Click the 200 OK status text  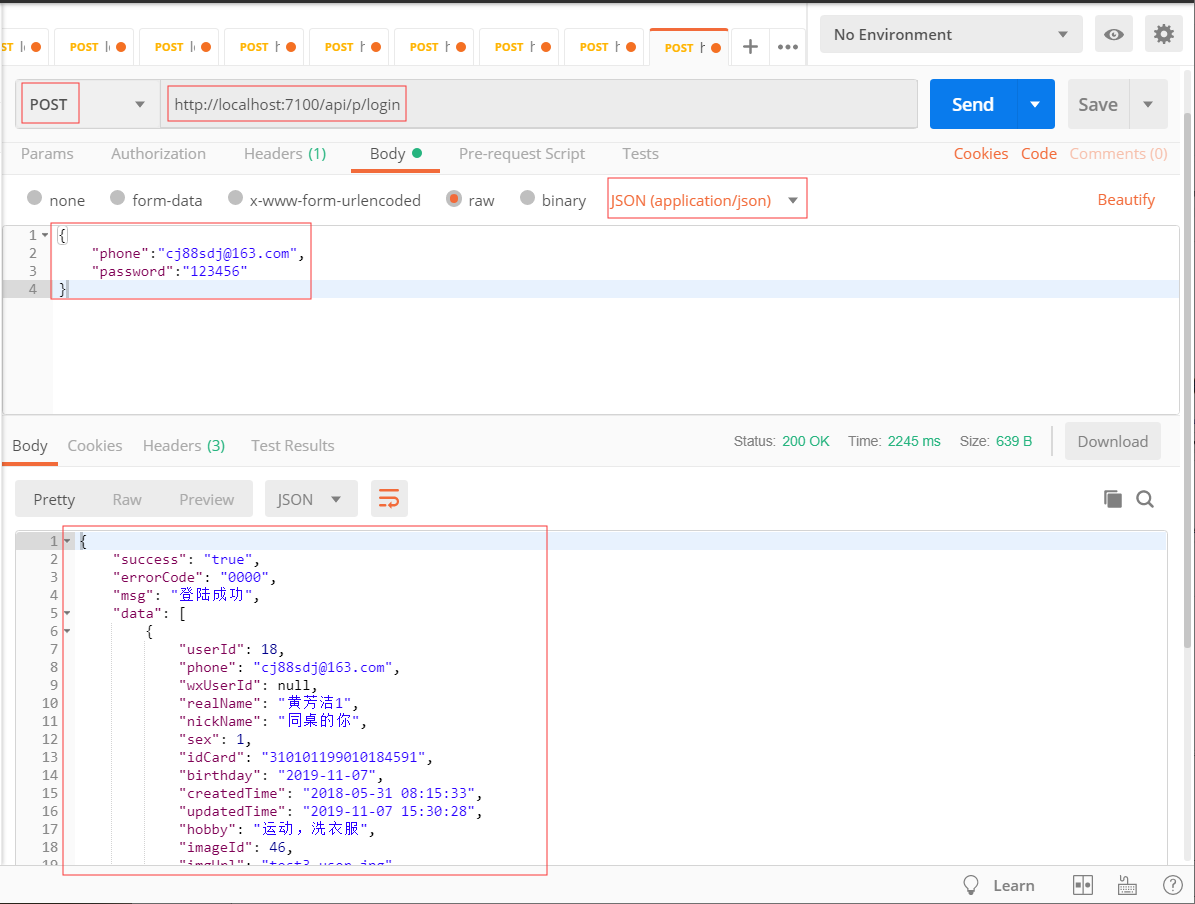(806, 441)
